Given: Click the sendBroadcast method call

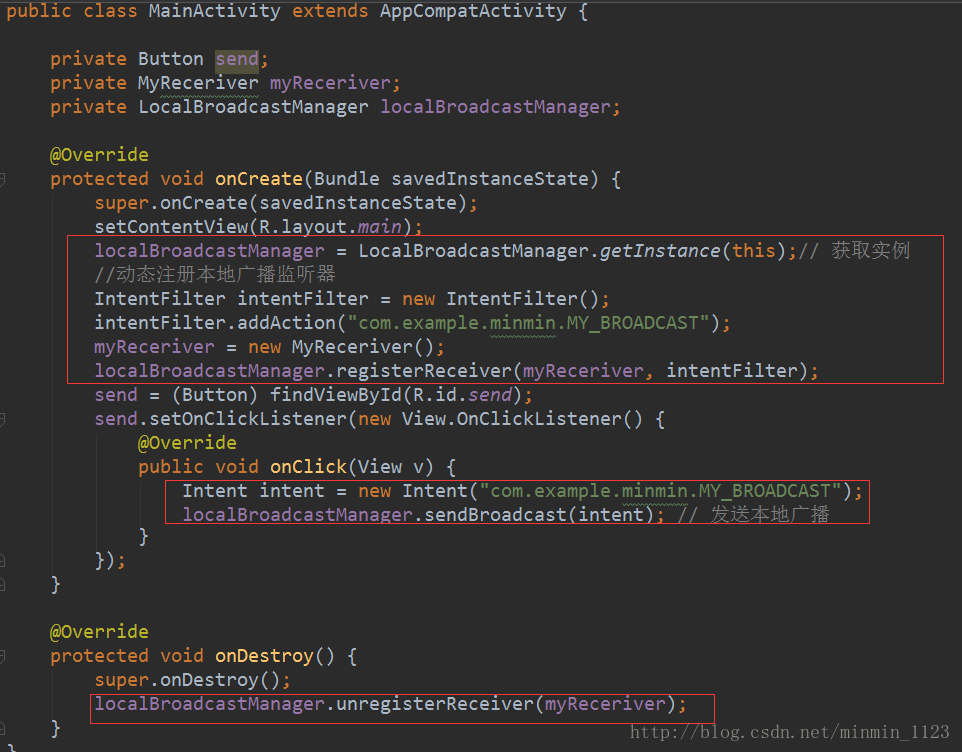Looking at the screenshot, I should (495, 515).
